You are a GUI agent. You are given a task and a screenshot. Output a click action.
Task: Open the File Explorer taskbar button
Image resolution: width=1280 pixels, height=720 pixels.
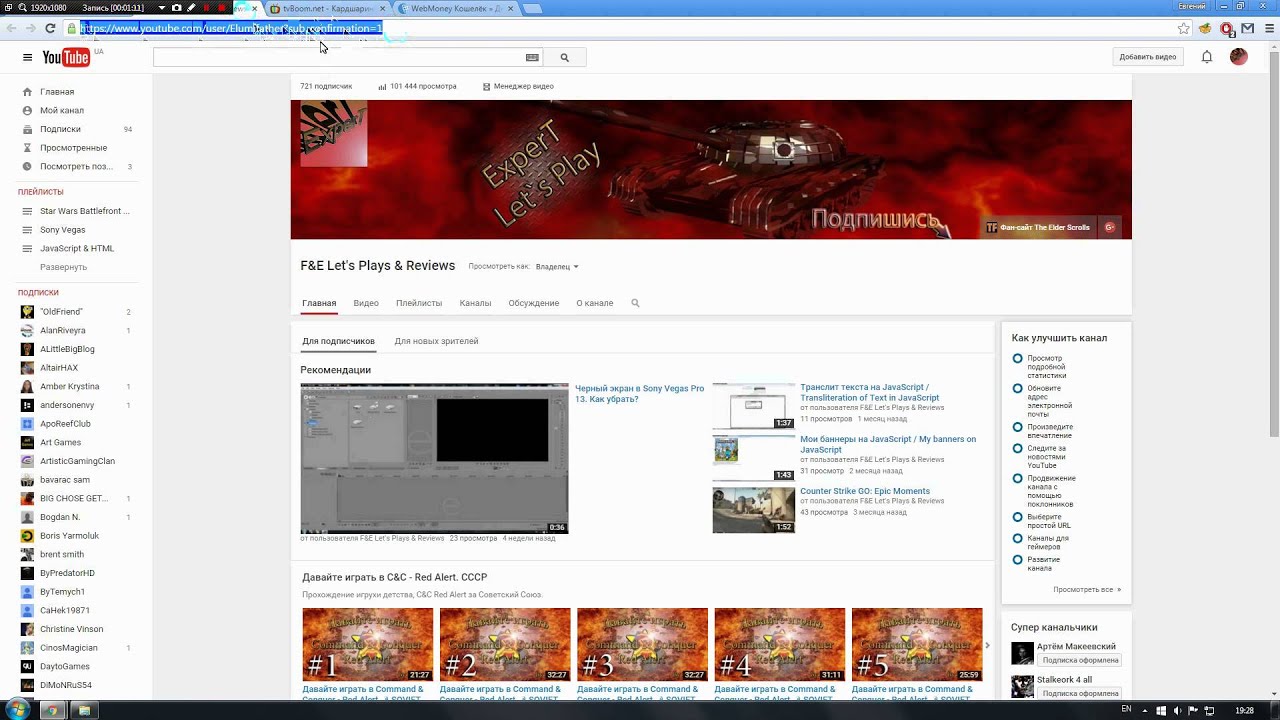[x=85, y=710]
